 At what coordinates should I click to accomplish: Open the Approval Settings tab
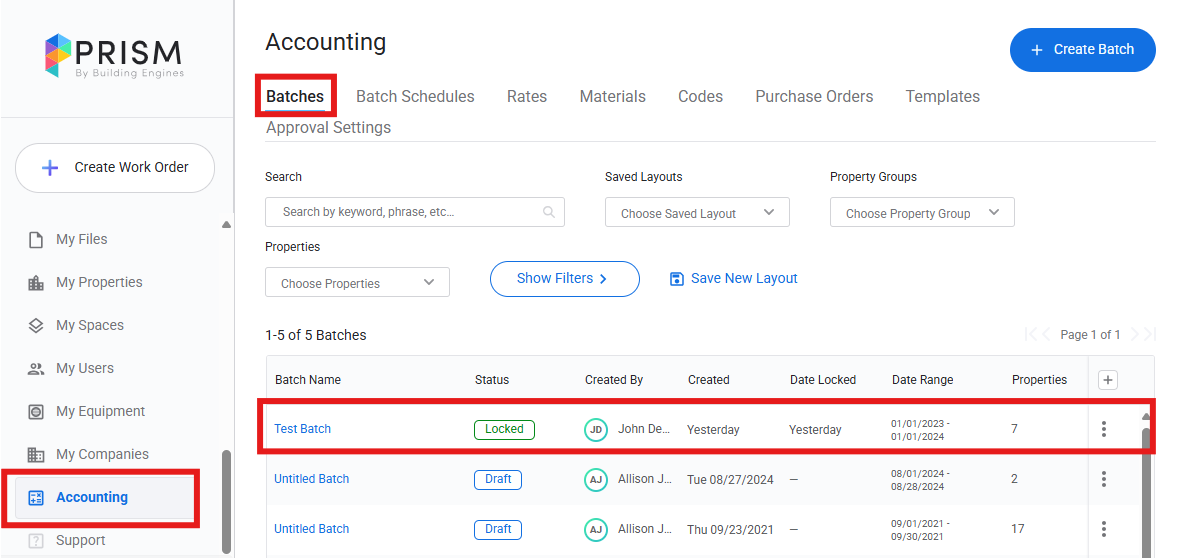tap(328, 128)
